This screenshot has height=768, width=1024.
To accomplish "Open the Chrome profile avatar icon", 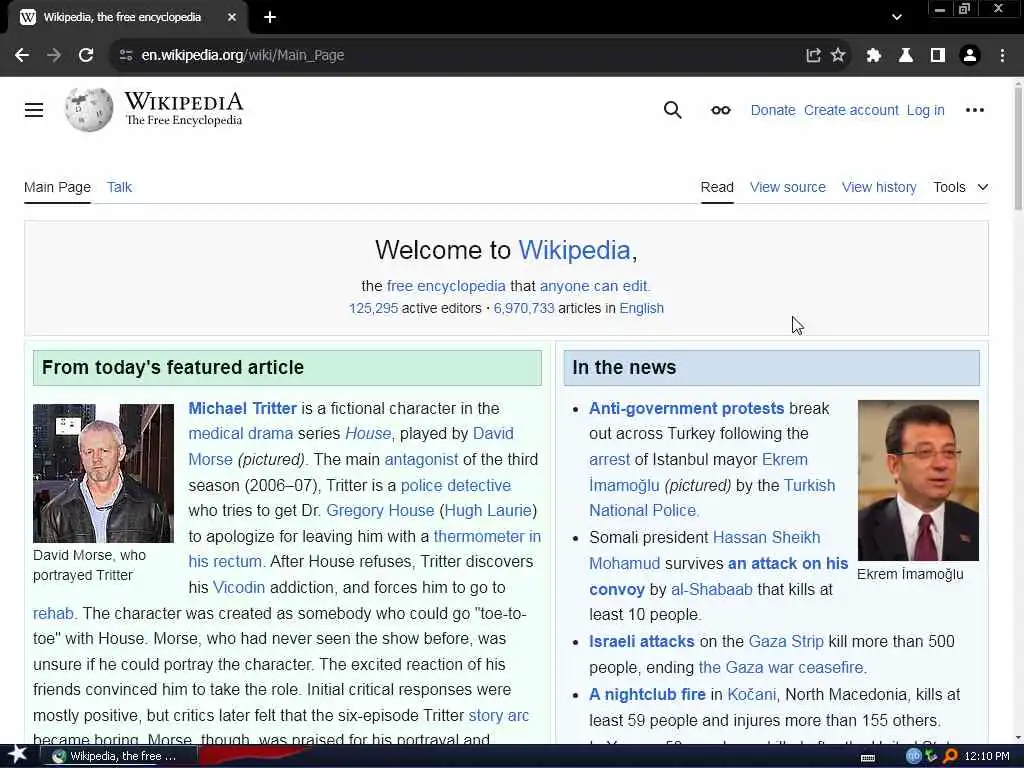I will click(x=970, y=55).
